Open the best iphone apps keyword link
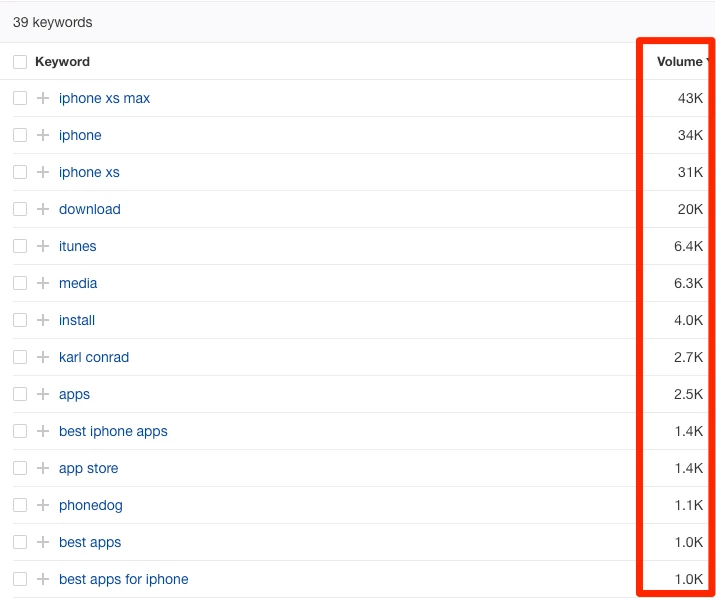716x598 pixels. pos(113,431)
